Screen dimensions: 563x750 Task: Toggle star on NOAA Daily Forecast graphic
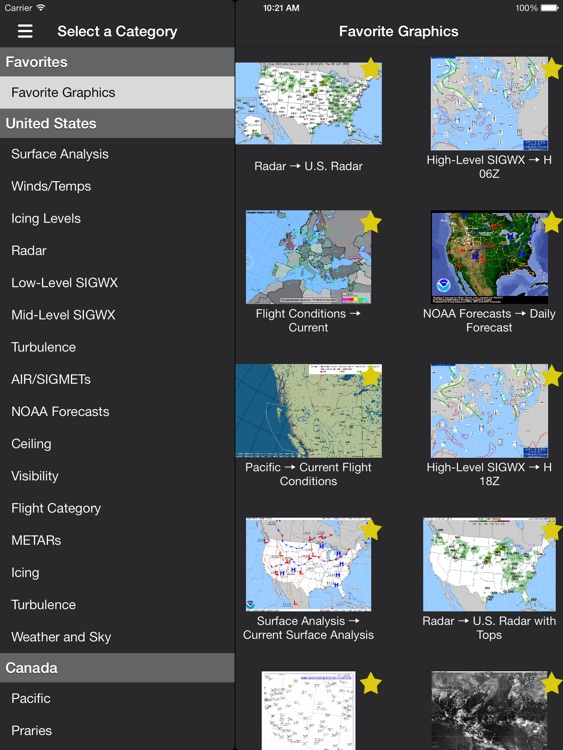point(552,222)
